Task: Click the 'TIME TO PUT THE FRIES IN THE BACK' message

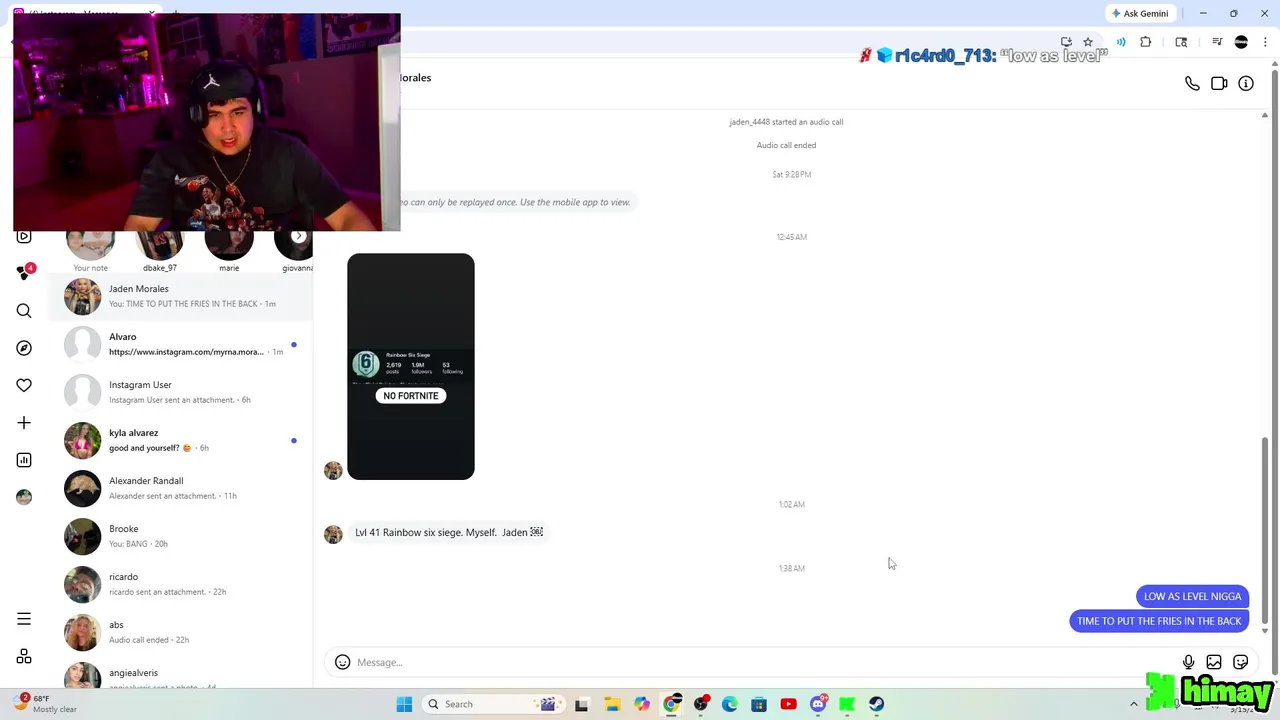Action: (x=1159, y=621)
